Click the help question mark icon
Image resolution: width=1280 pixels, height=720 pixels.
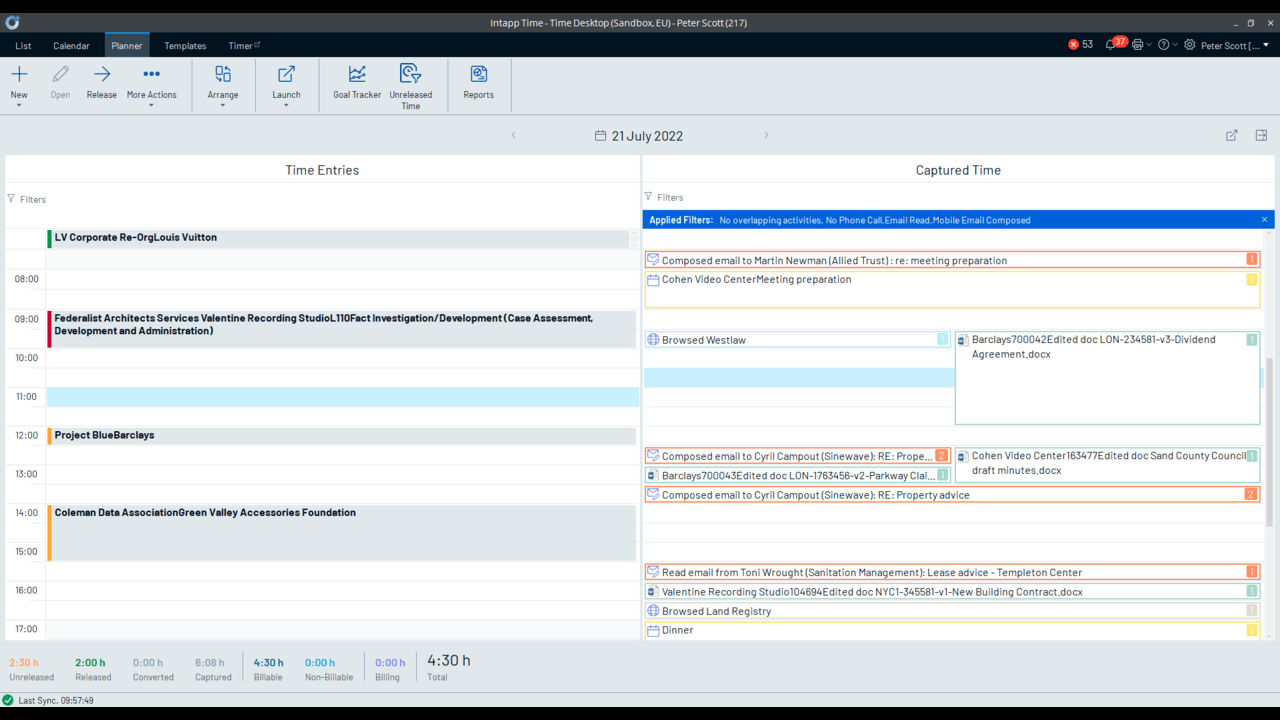pyautogui.click(x=1163, y=45)
